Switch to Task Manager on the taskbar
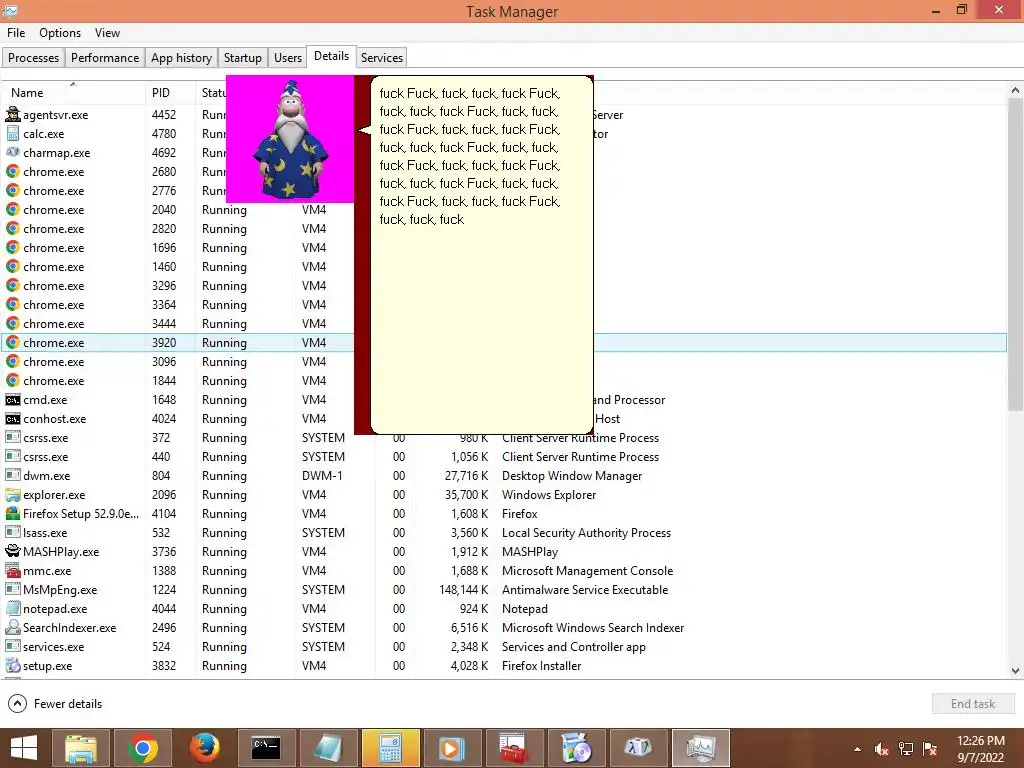1024x768 pixels. click(x=700, y=748)
